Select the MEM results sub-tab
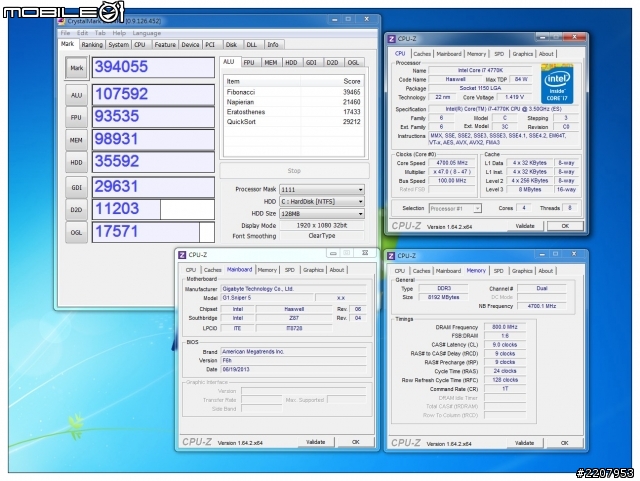The width and height of the screenshot is (640, 481). coord(271,62)
